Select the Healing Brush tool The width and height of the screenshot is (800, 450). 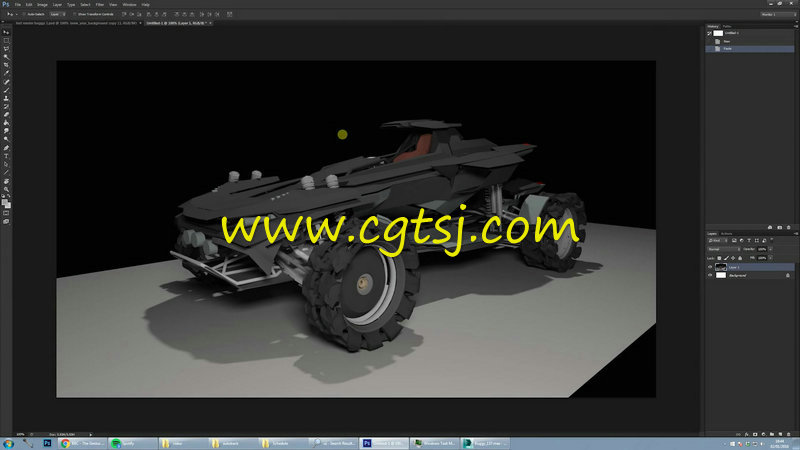pyautogui.click(x=6, y=82)
